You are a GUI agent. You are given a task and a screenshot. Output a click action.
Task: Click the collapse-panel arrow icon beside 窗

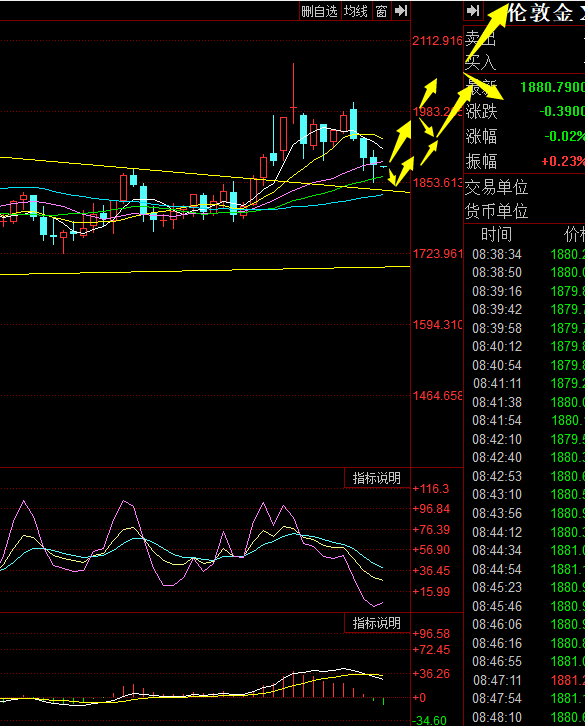(x=401, y=11)
